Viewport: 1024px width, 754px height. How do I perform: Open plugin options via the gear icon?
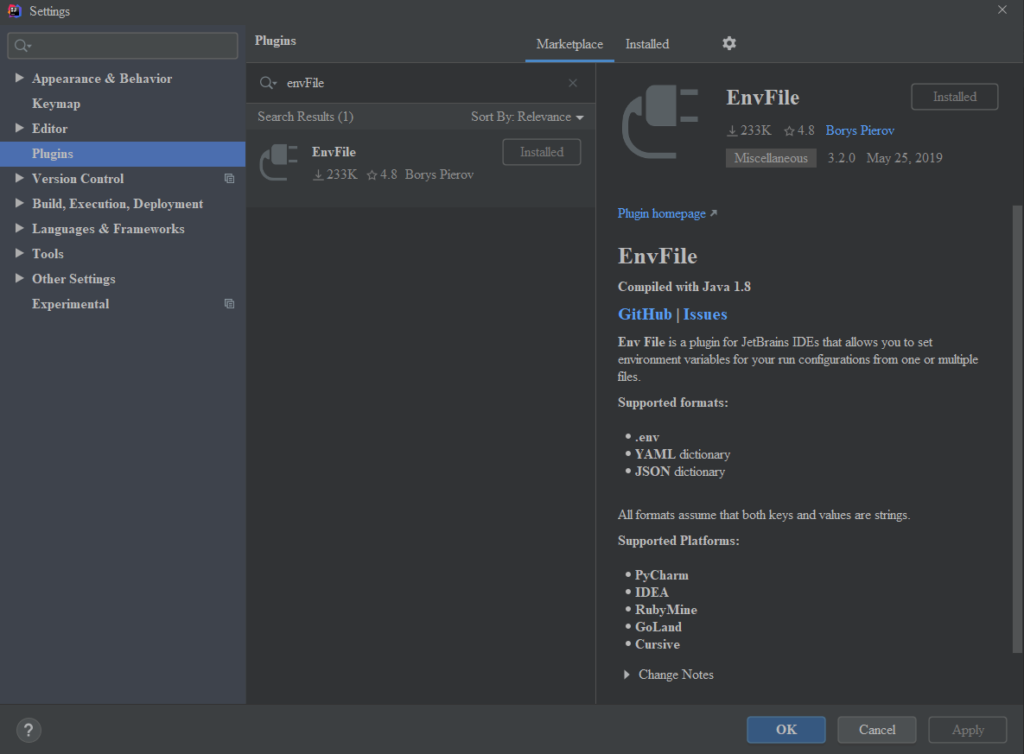tap(728, 43)
